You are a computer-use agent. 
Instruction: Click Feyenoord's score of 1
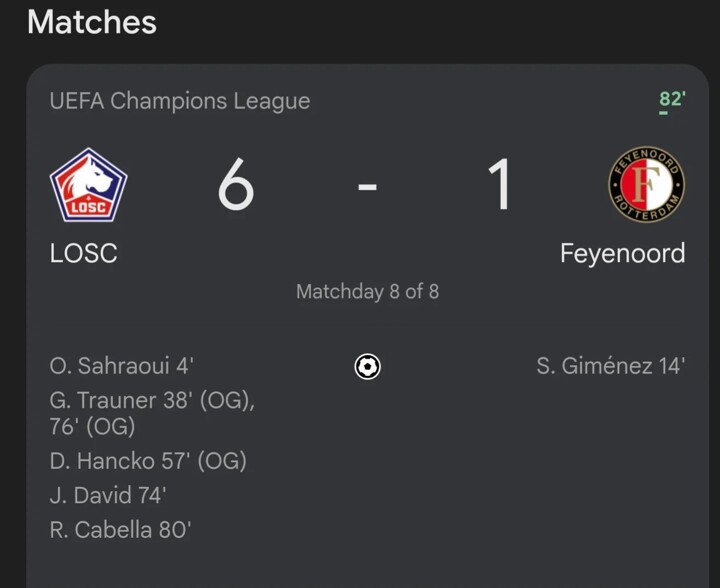tap(499, 186)
